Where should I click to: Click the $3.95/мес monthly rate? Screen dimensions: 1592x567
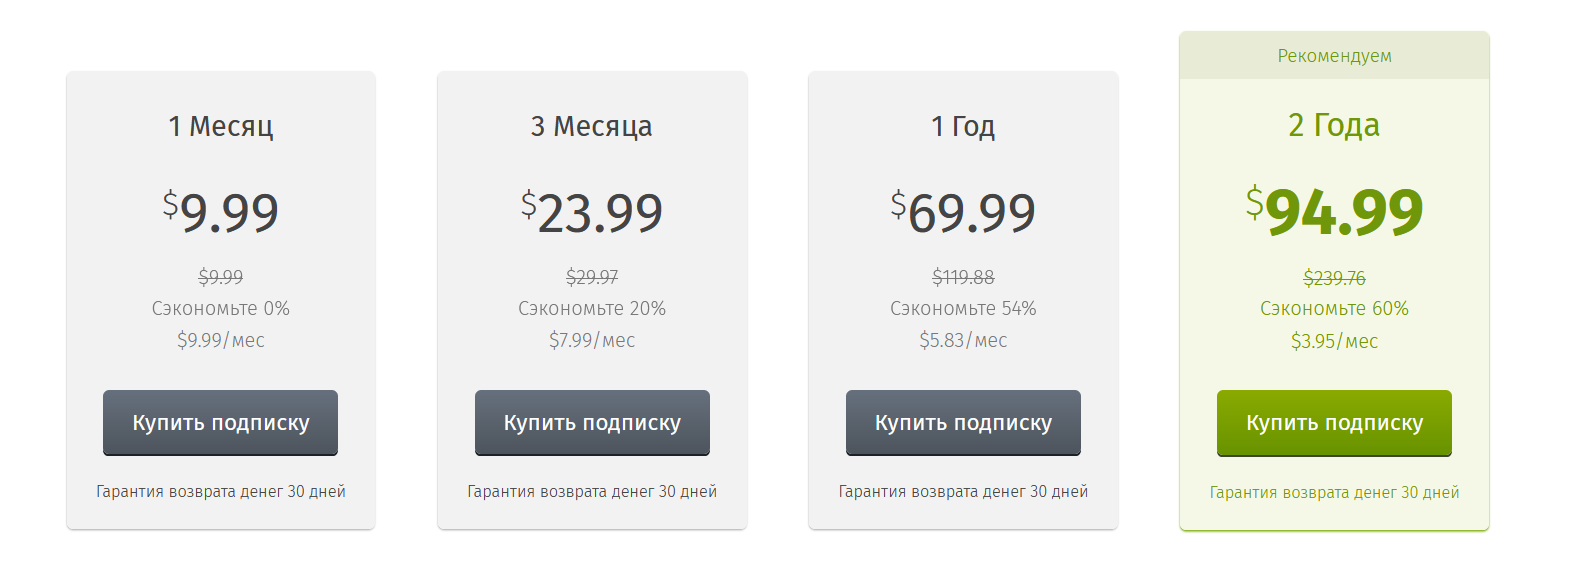click(x=1334, y=341)
